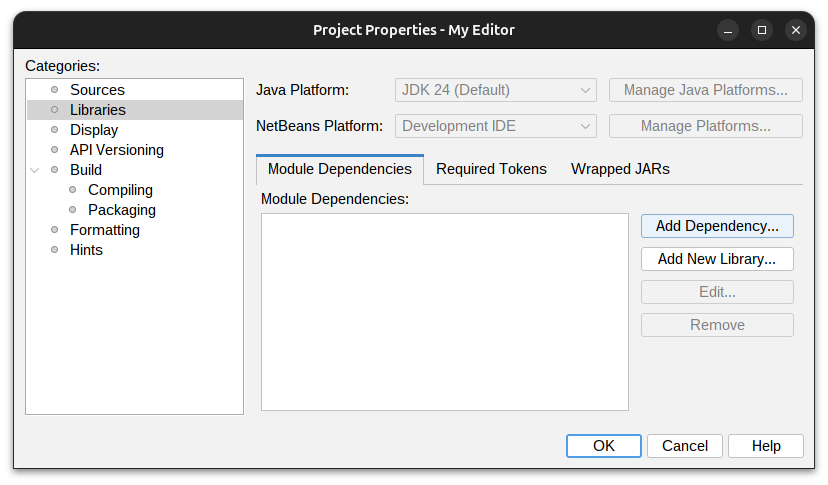Switch to the Required Tokens tab
This screenshot has height=485, width=828.
point(491,169)
